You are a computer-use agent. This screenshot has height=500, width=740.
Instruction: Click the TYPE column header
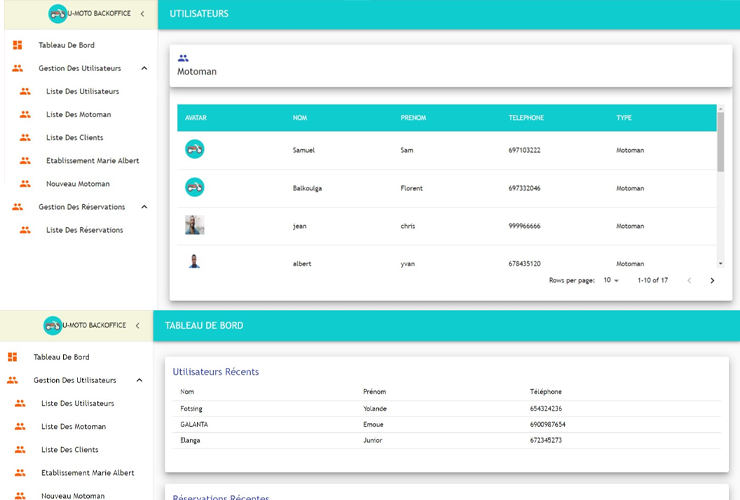(624, 118)
